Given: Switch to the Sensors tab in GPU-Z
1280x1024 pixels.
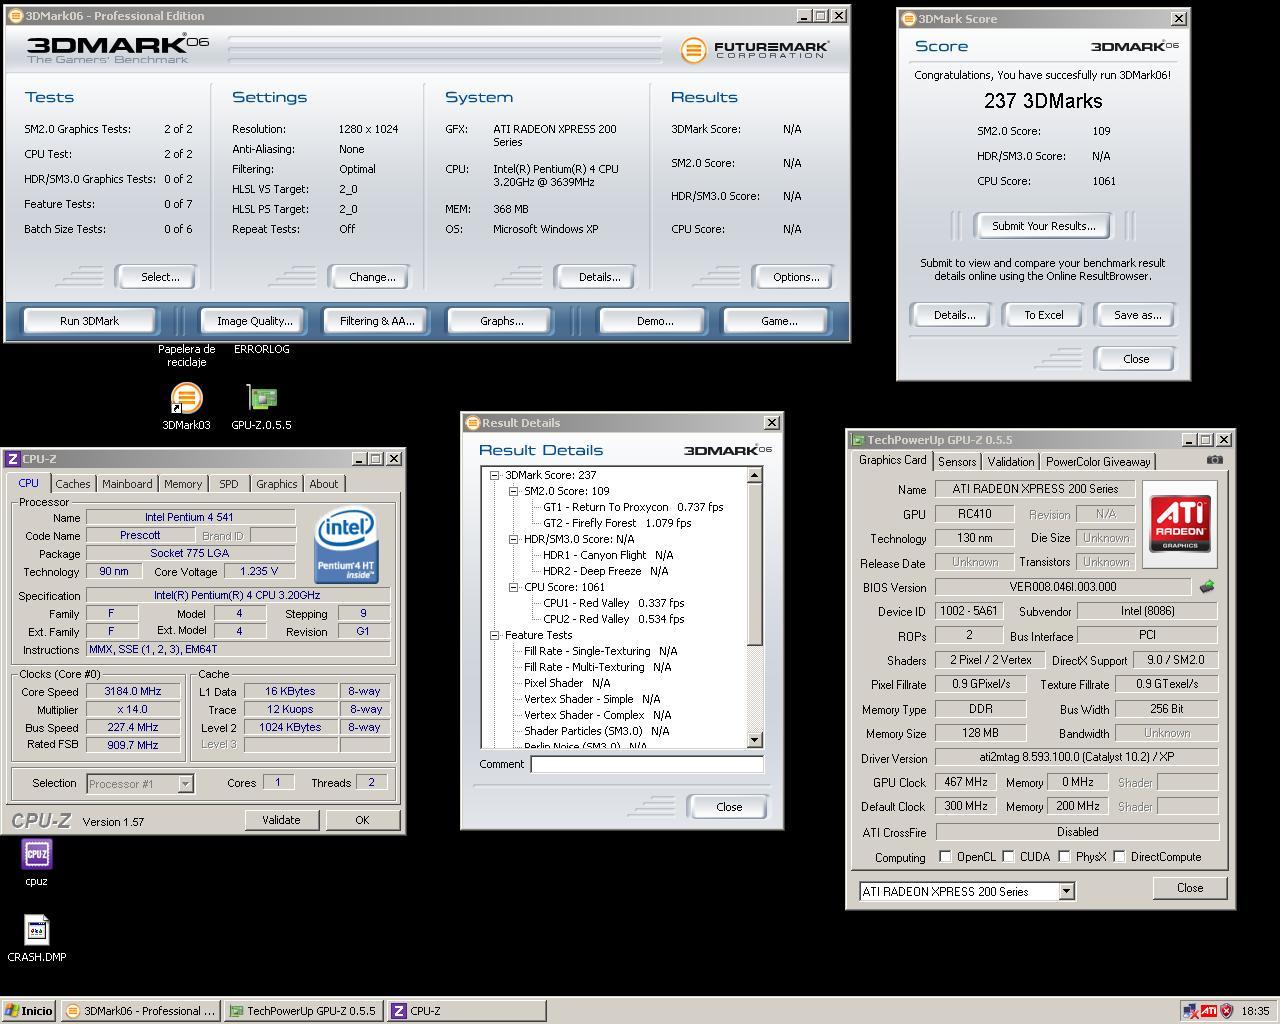Looking at the screenshot, I should point(957,462).
